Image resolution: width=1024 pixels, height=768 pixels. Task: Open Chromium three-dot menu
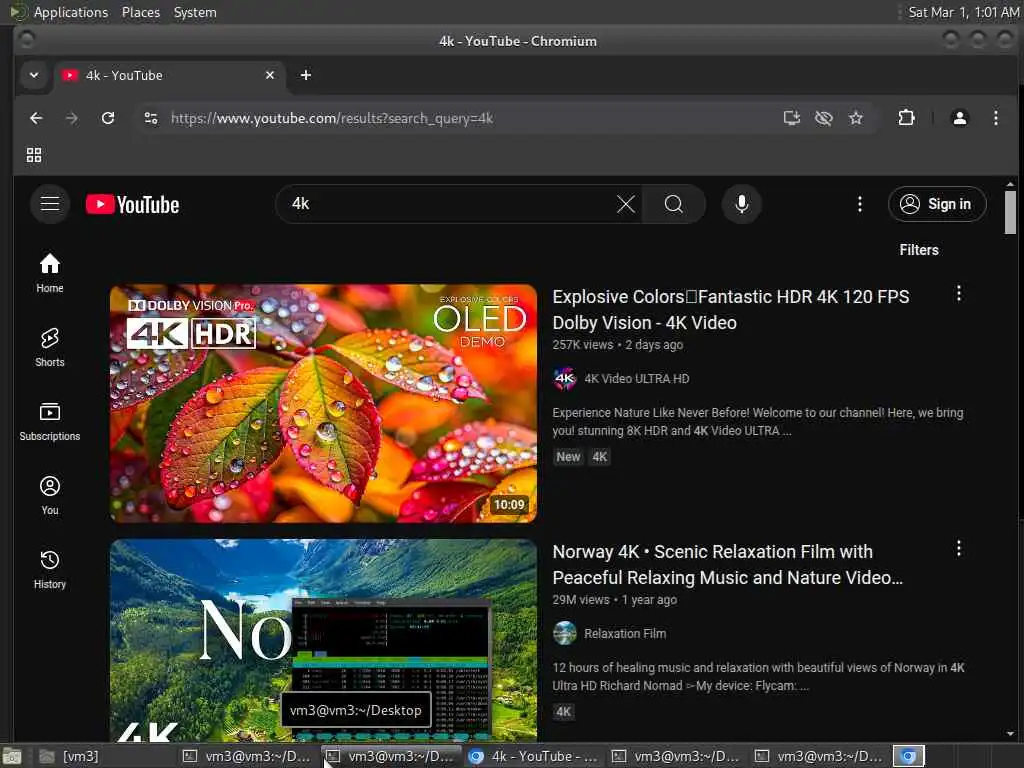[995, 118]
